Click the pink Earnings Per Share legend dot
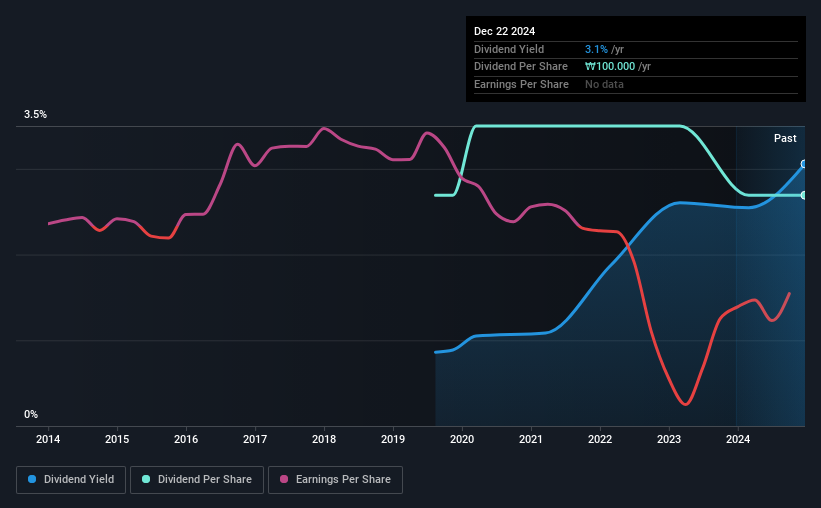This screenshot has width=821, height=508. pyautogui.click(x=284, y=479)
